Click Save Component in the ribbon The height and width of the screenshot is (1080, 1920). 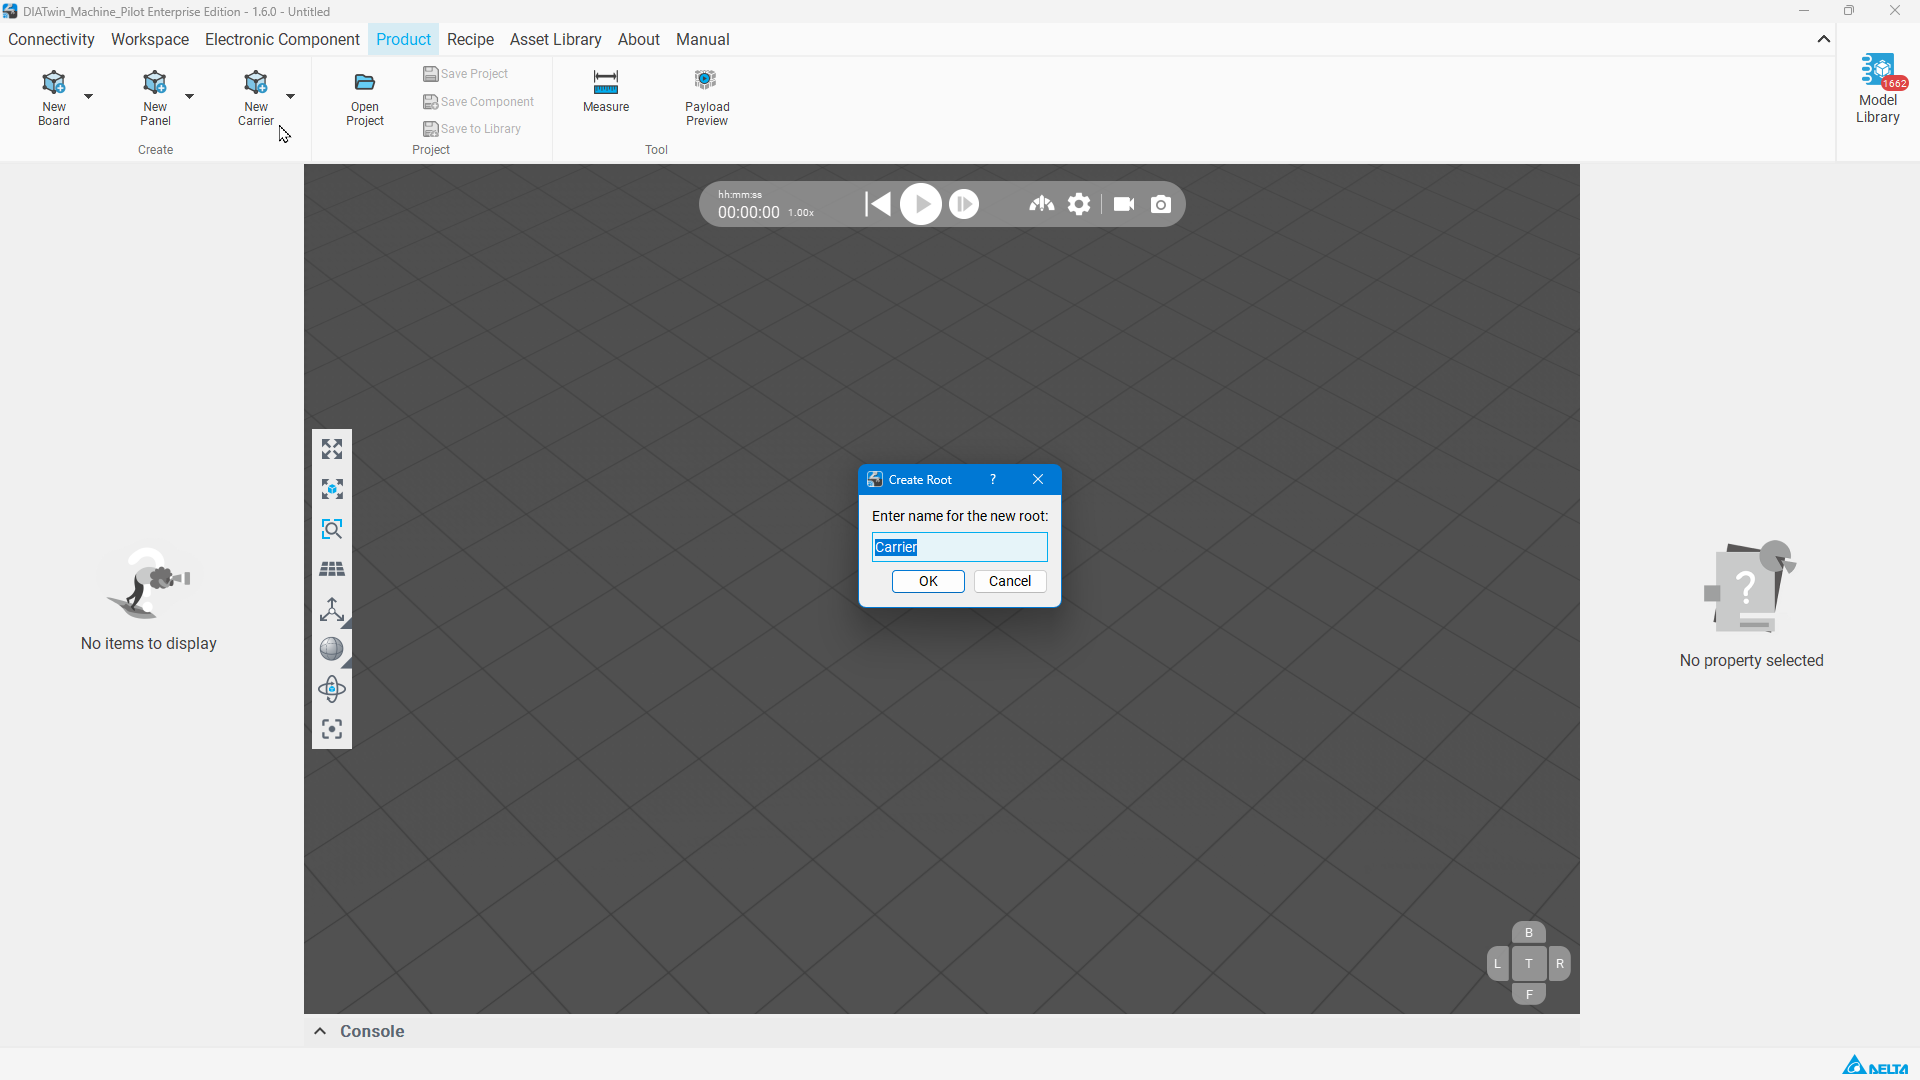(479, 102)
